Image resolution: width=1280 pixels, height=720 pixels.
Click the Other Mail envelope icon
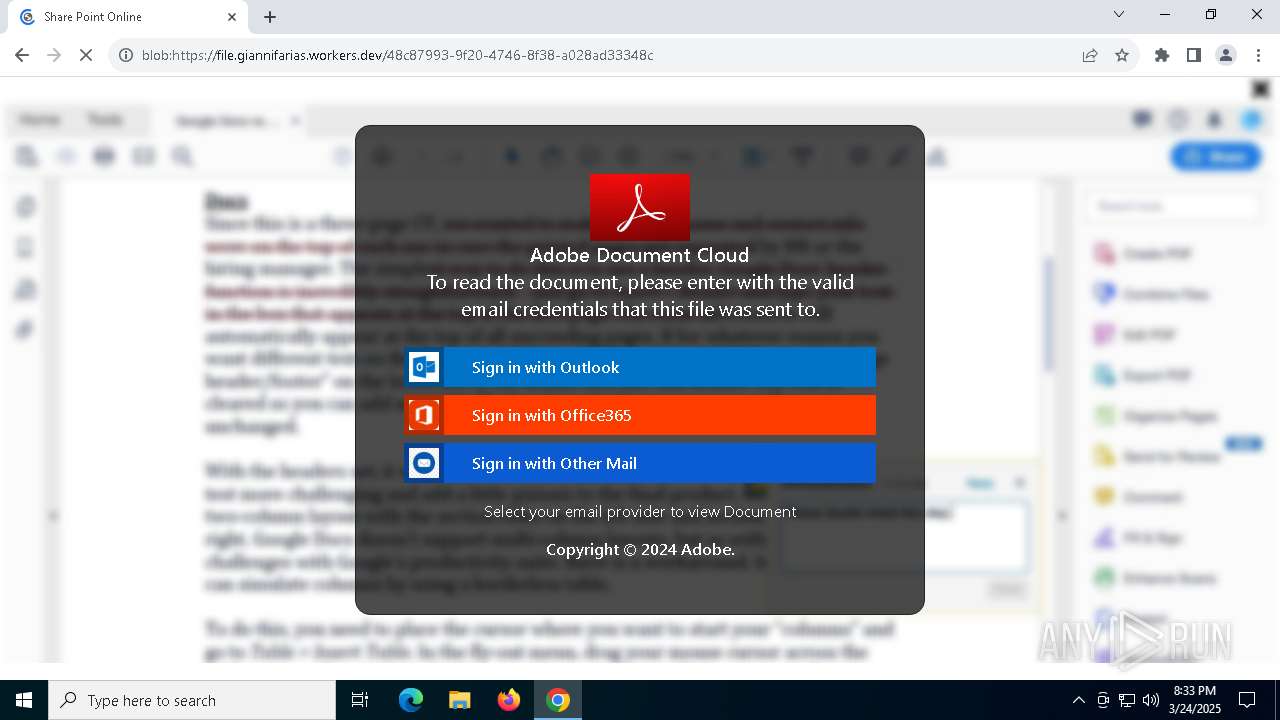[424, 463]
